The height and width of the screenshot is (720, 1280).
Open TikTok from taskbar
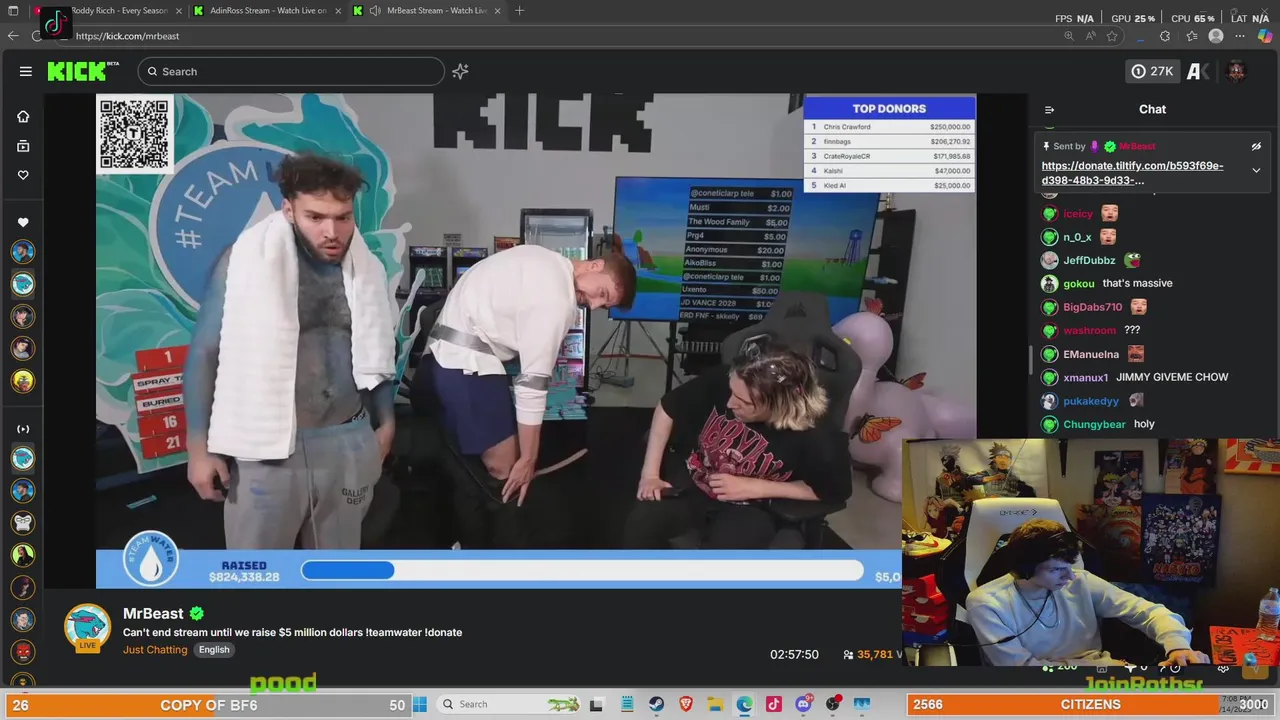773,704
